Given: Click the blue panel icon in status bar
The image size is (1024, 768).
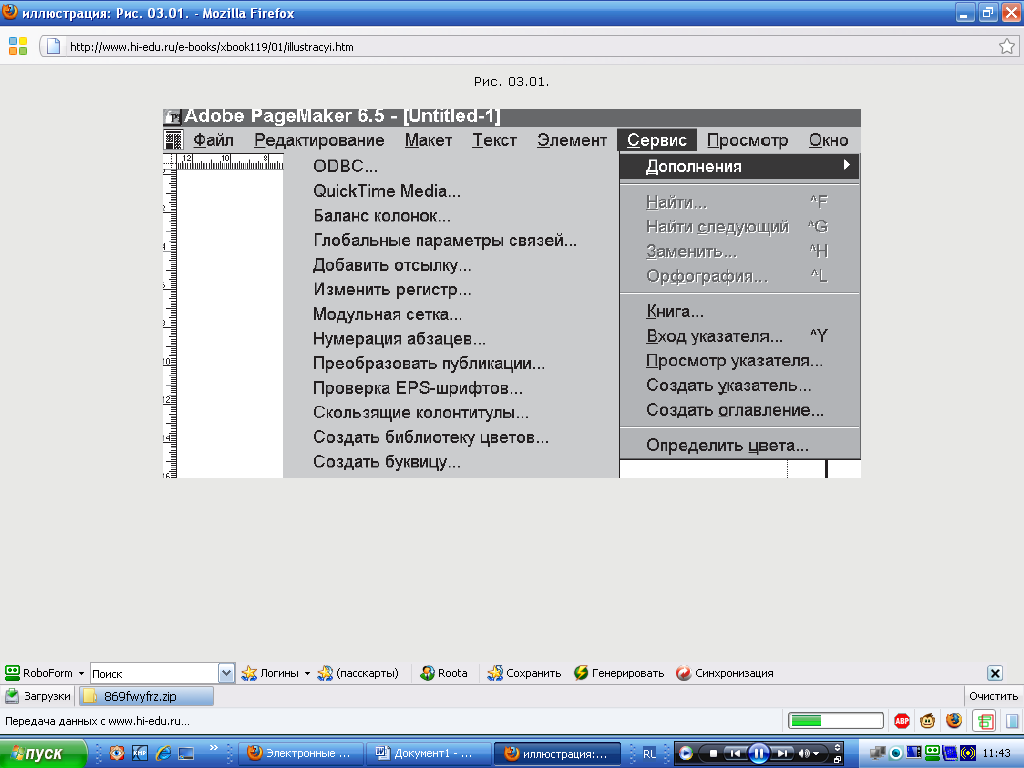Looking at the screenshot, I should pyautogui.click(x=1012, y=721).
